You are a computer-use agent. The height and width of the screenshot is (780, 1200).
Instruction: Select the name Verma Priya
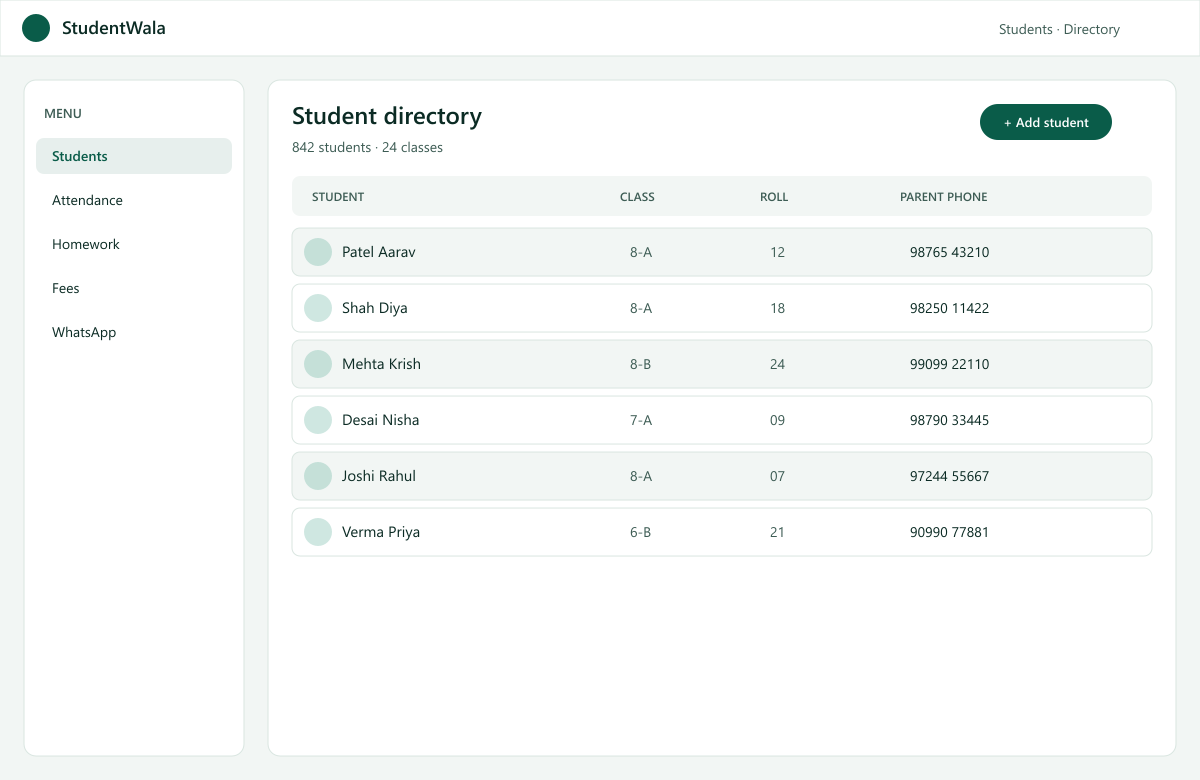(x=381, y=532)
